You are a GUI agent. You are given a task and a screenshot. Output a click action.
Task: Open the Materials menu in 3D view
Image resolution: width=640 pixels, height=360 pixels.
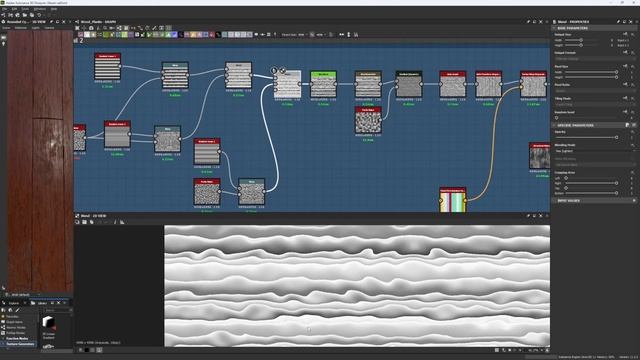tap(20, 28)
